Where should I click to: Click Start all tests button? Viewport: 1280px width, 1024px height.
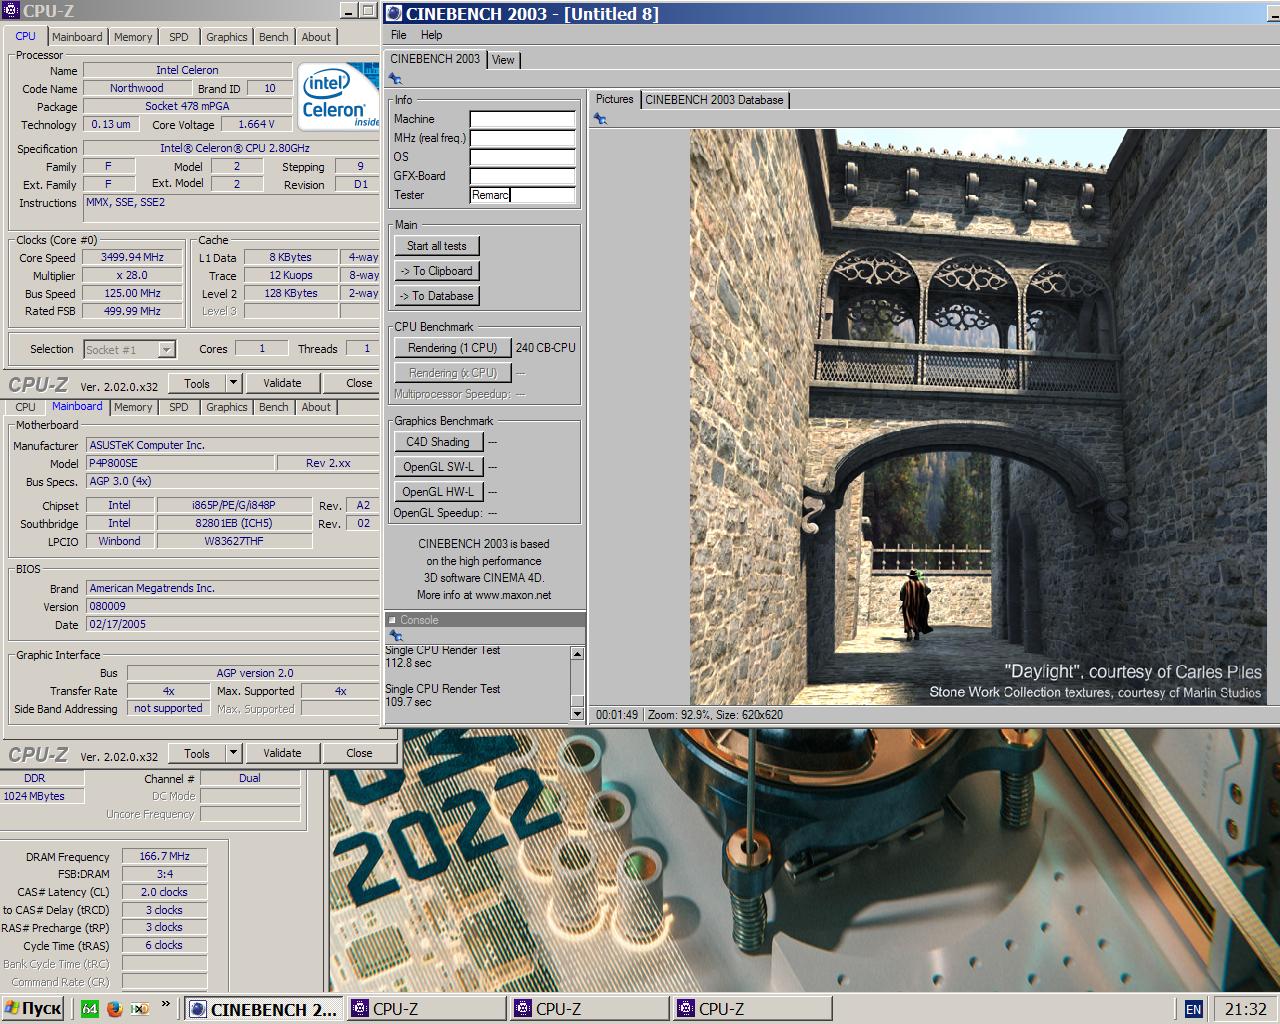[x=437, y=246]
